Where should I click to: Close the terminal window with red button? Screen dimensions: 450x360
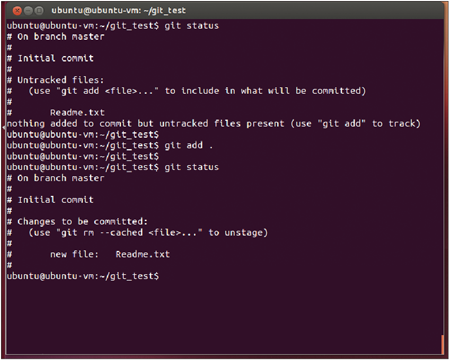[x=17, y=11]
